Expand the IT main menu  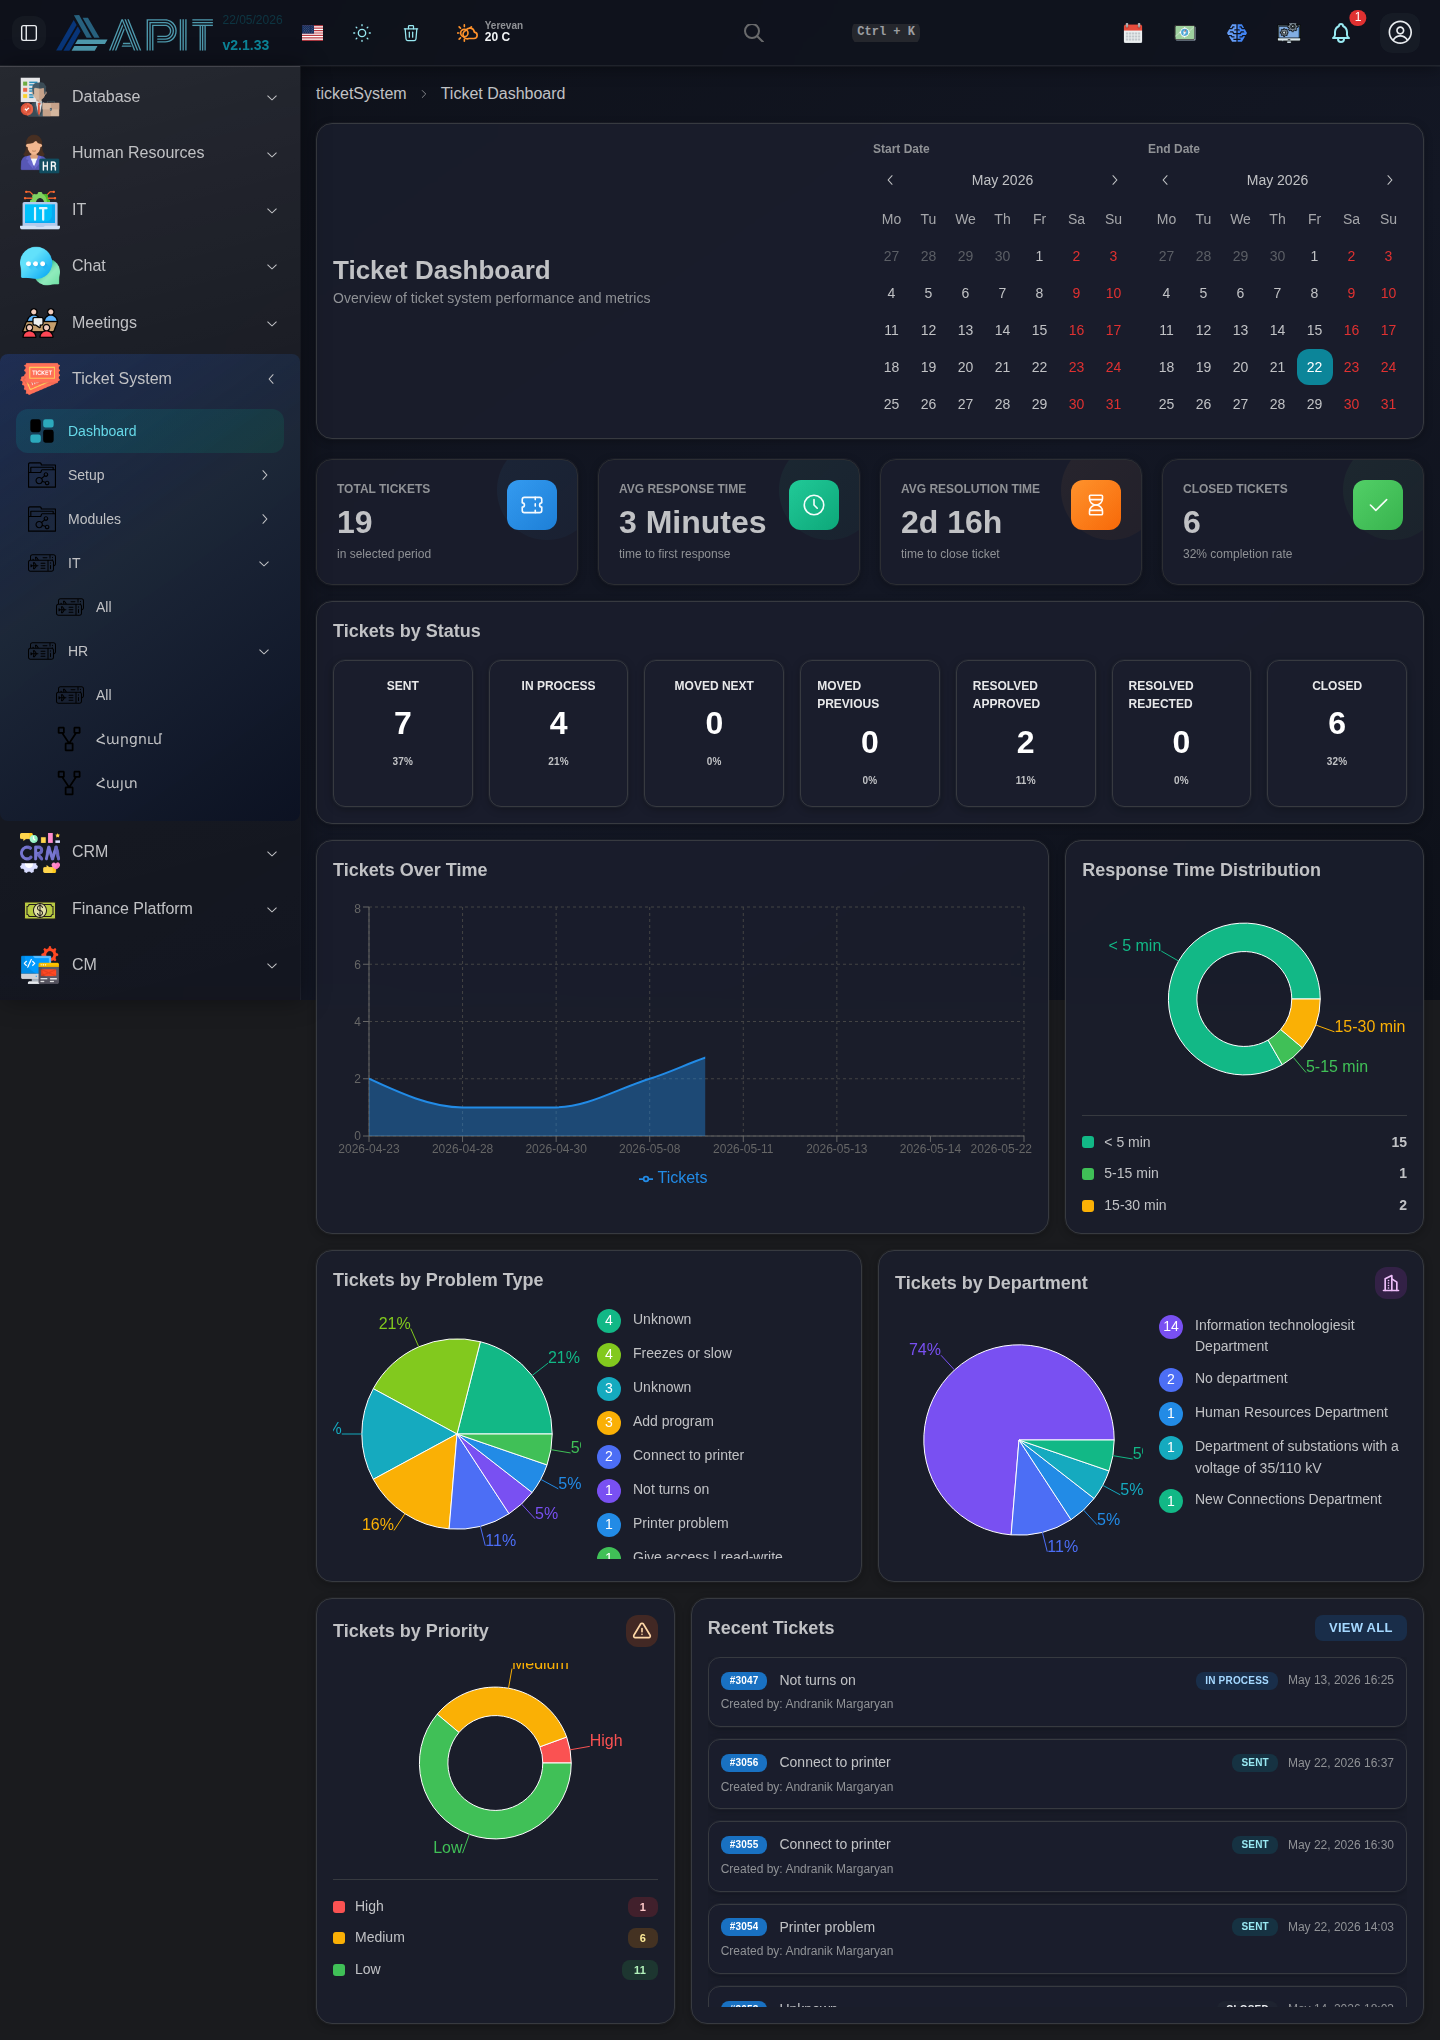(150, 210)
